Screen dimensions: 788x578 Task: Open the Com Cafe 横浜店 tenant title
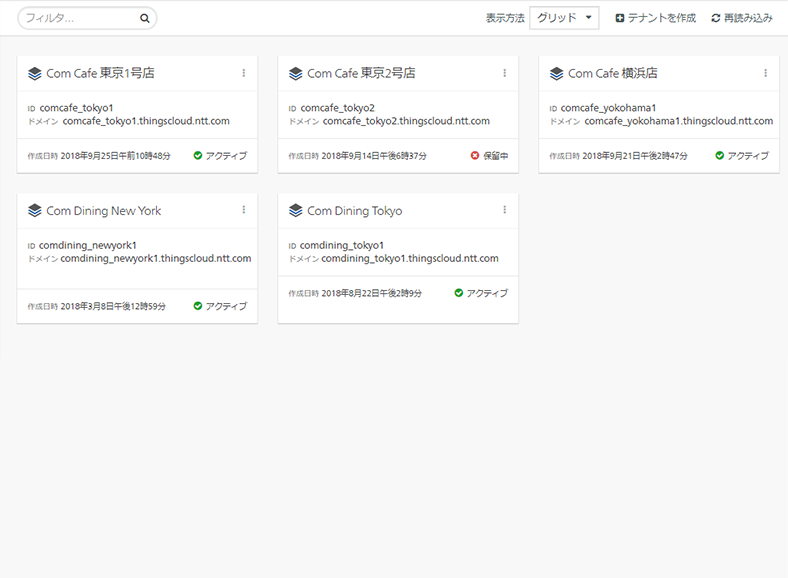[613, 73]
